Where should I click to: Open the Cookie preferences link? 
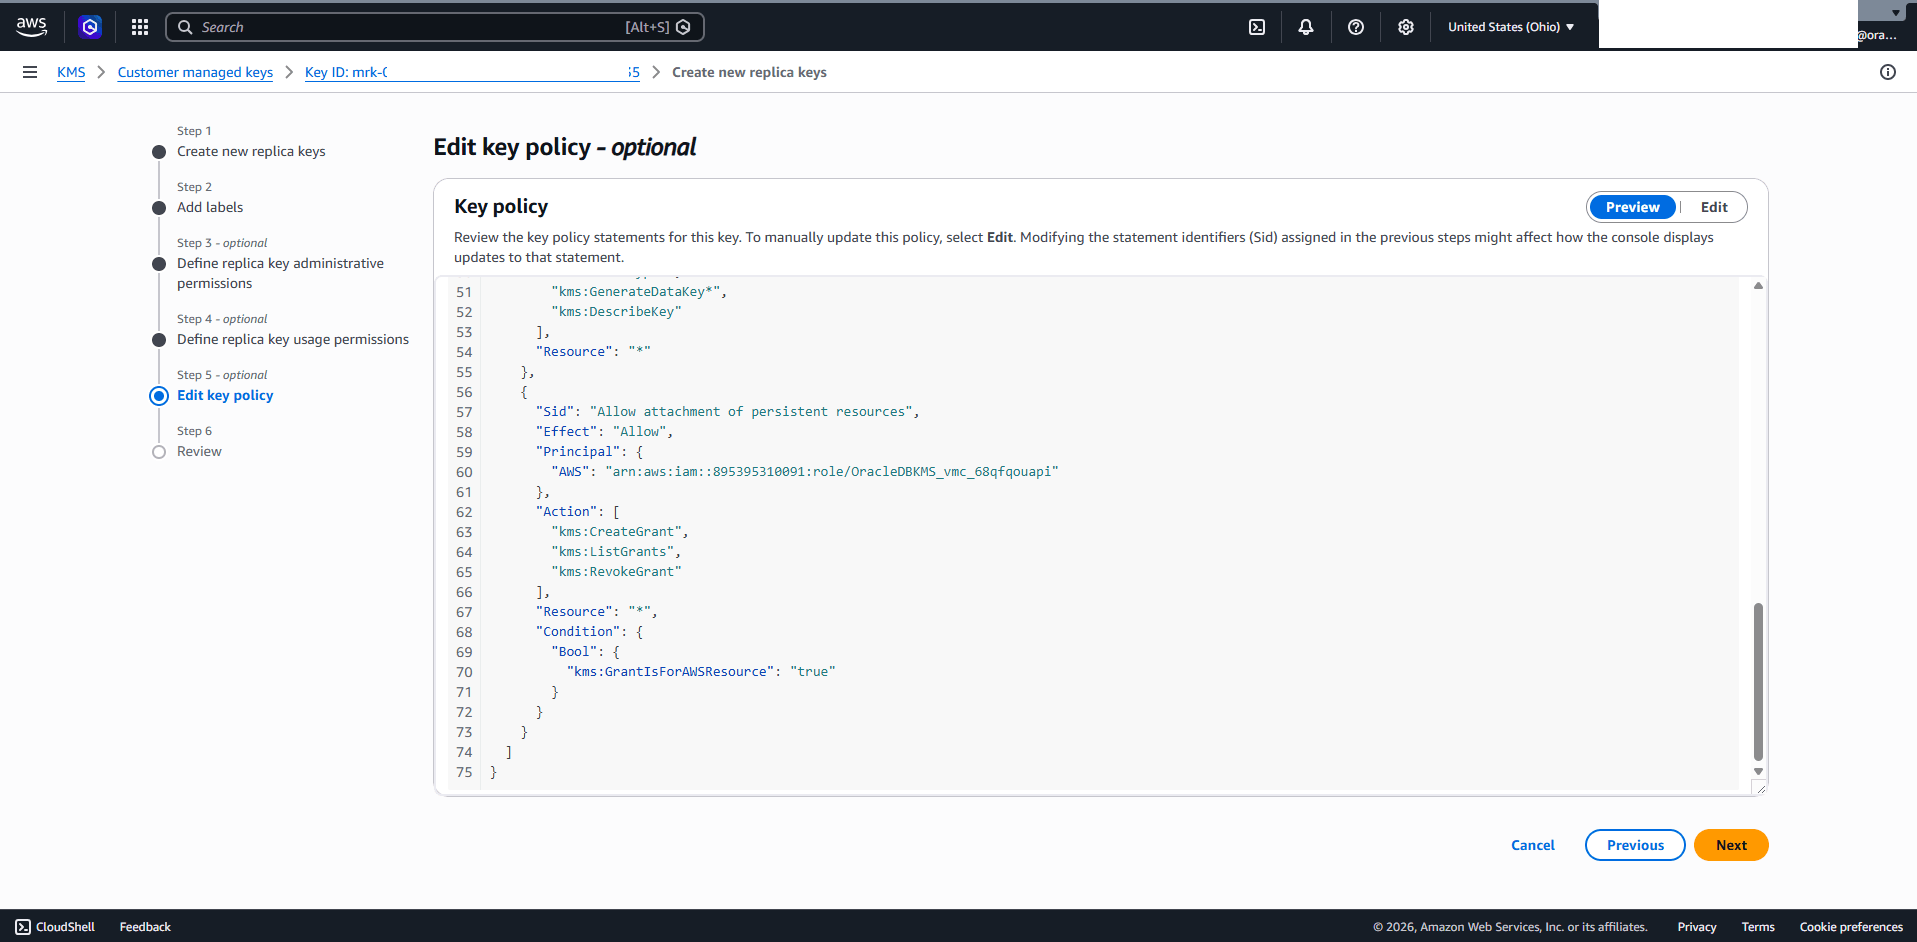click(1851, 926)
